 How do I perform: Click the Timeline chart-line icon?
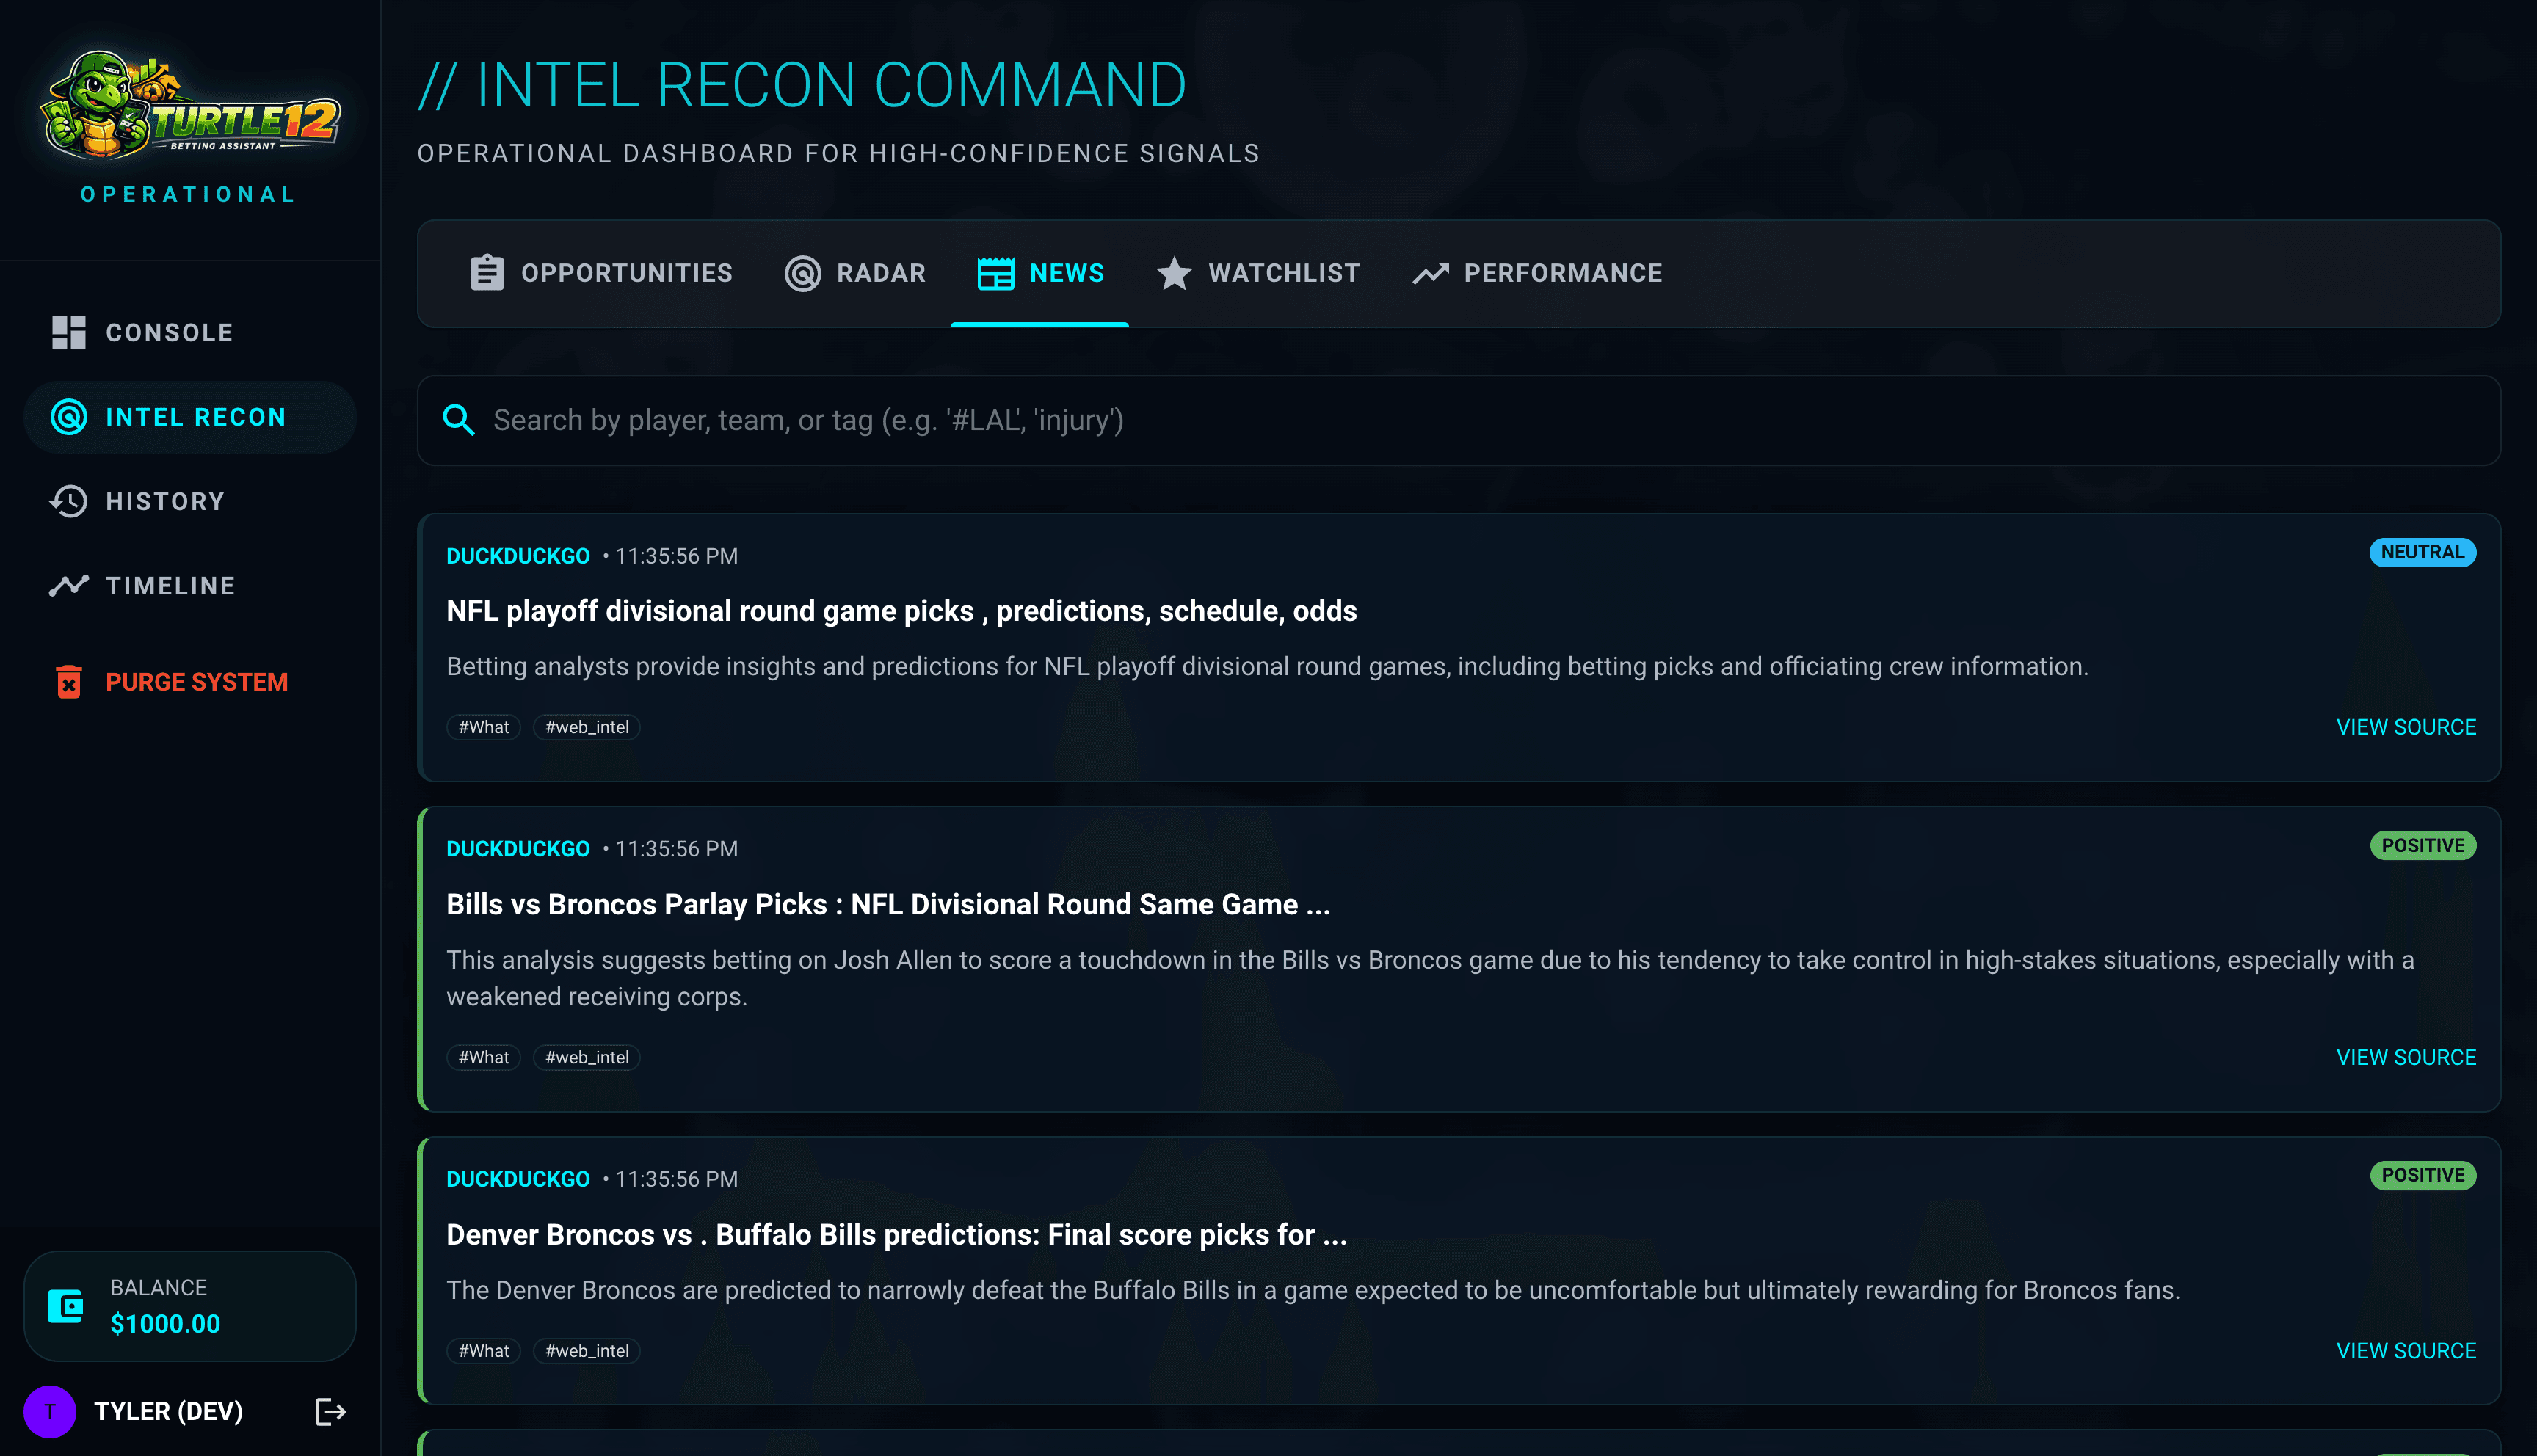tap(68, 585)
